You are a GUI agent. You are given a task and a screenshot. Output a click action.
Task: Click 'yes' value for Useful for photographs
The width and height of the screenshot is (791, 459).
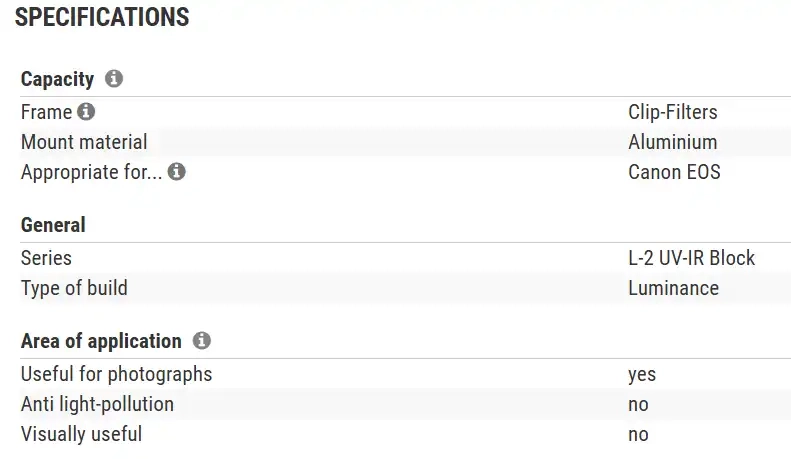[x=642, y=374]
